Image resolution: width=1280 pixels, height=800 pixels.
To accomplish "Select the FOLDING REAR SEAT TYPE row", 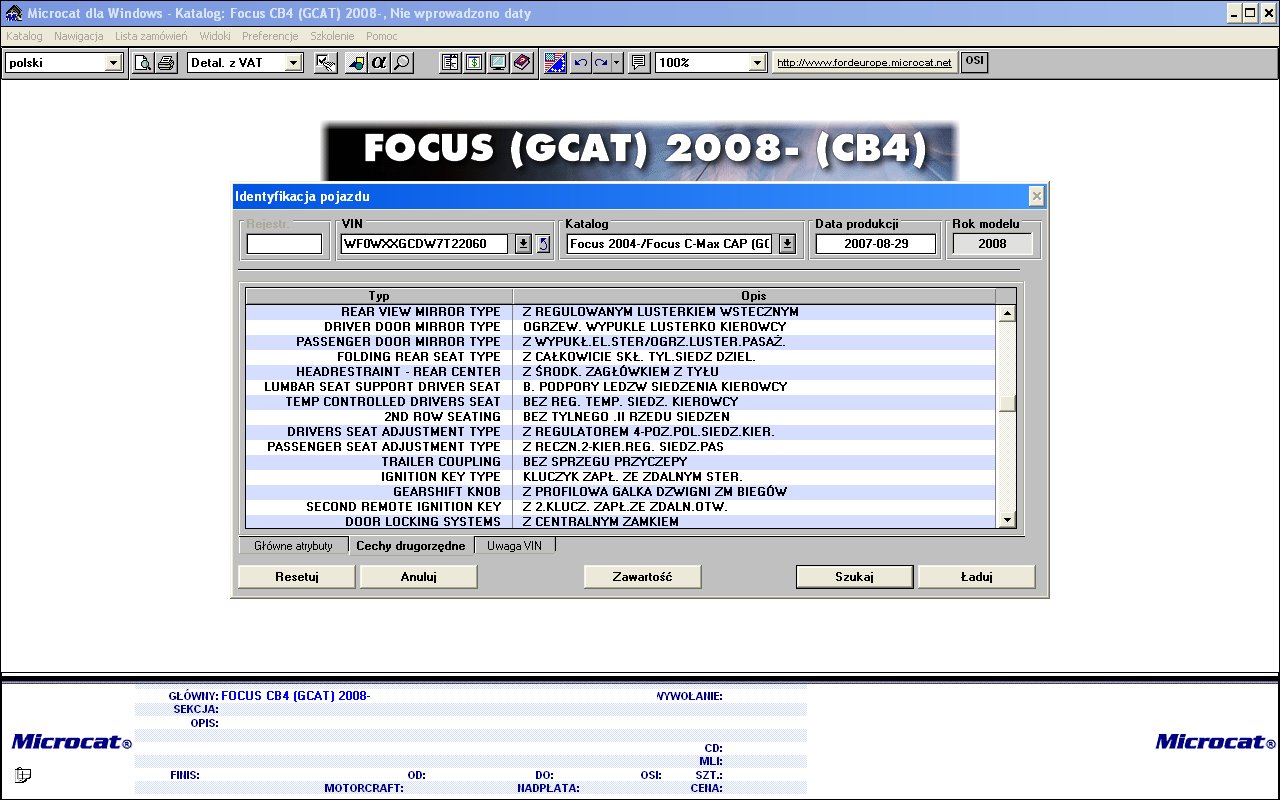I will click(622, 357).
